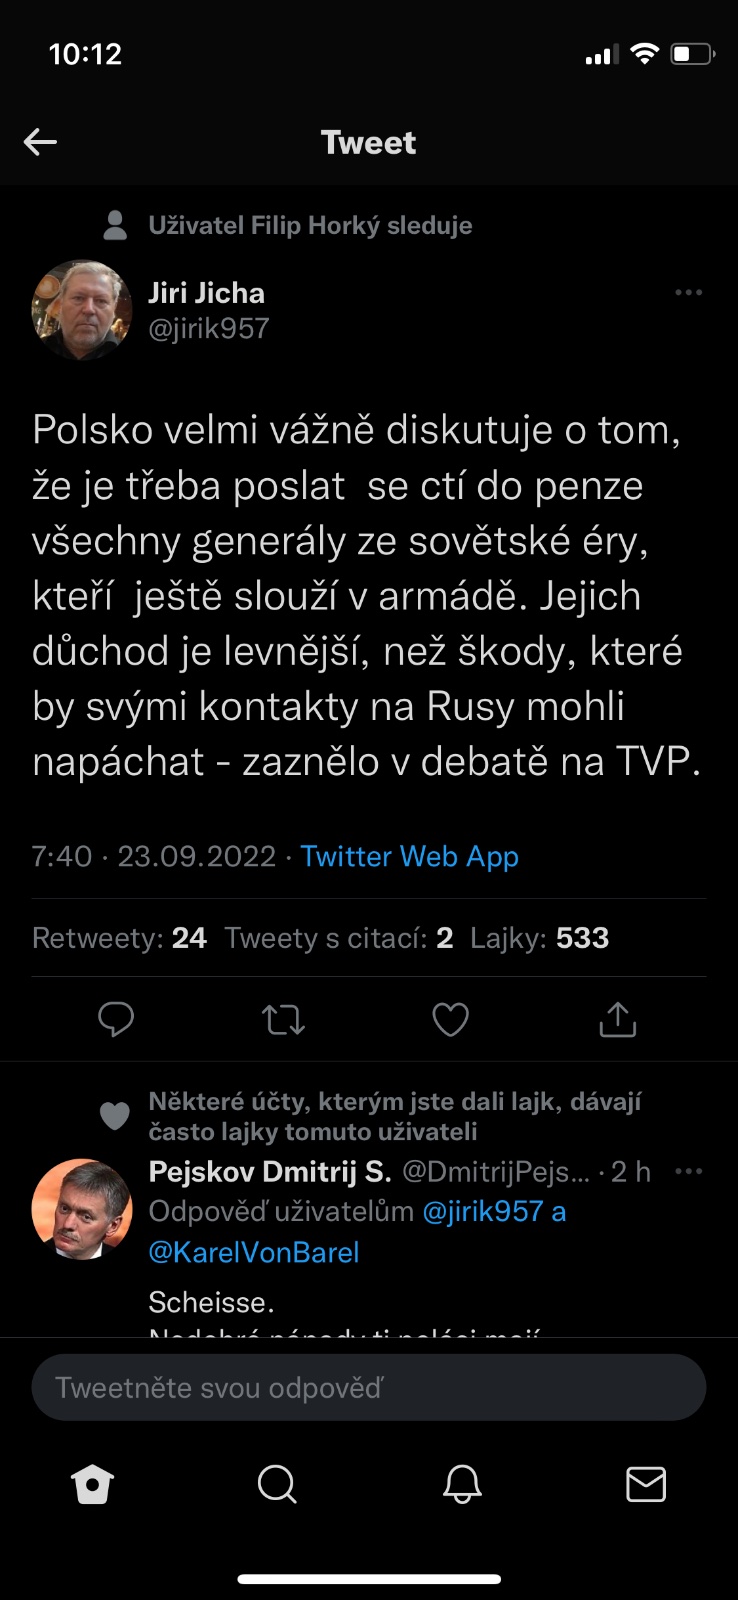
Task: Open Jiri Jicha's profile picture
Action: [x=82, y=310]
